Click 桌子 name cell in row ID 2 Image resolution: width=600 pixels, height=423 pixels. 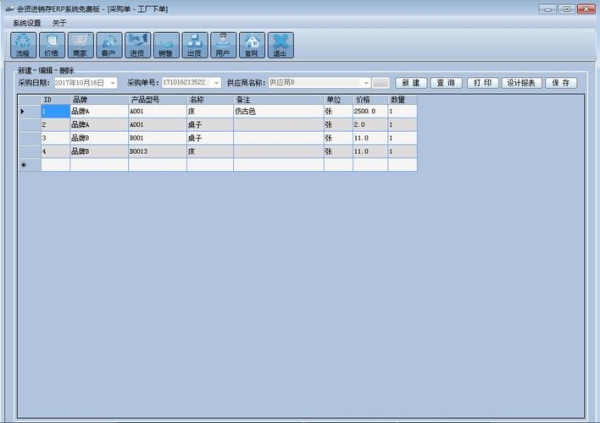coord(210,125)
